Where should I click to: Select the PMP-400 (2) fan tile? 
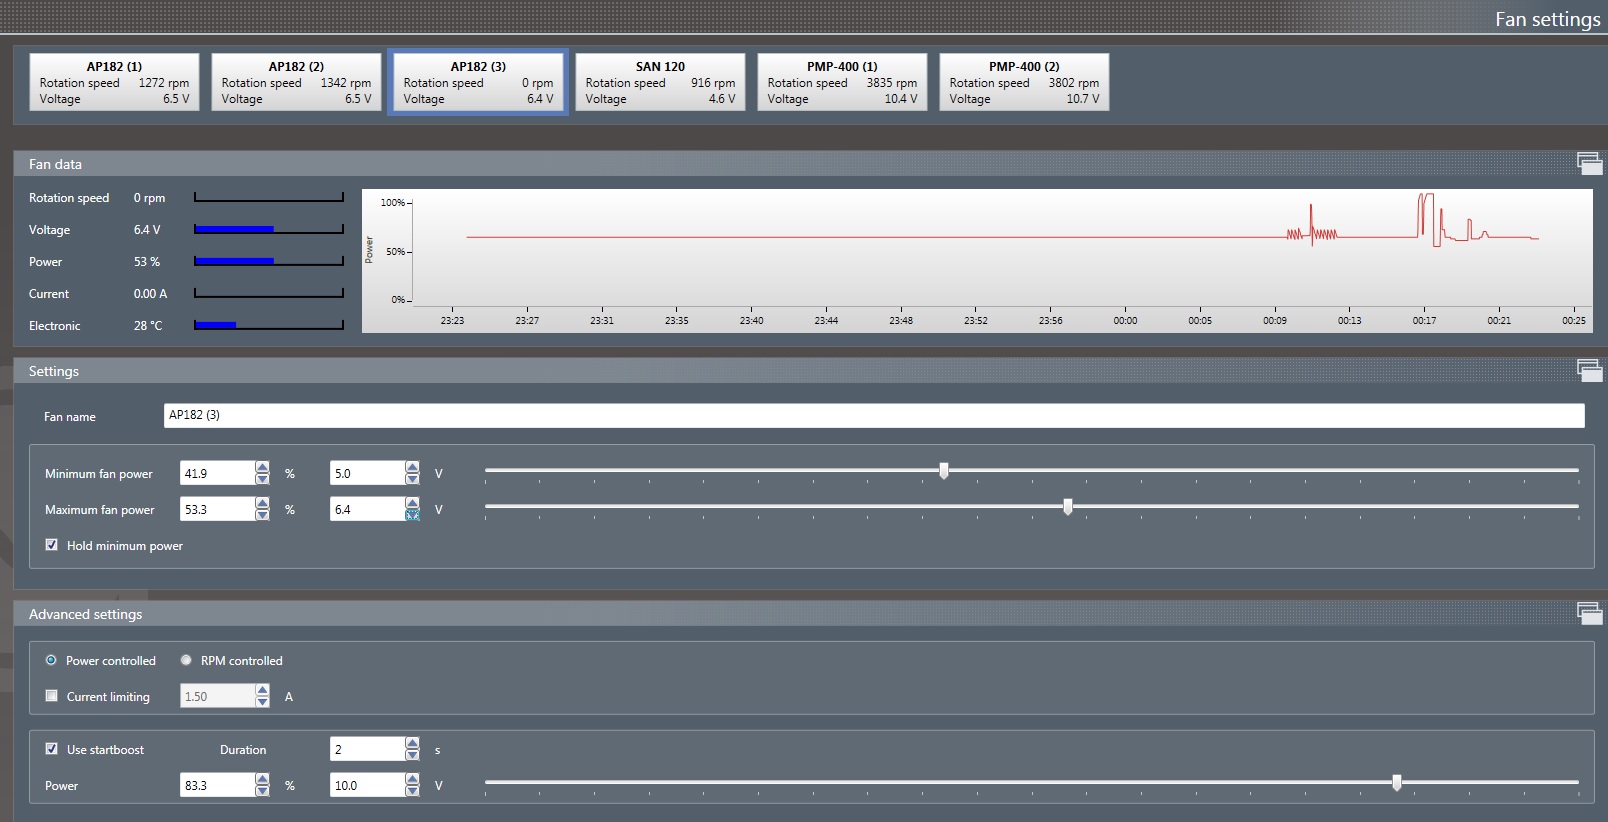click(x=1024, y=82)
